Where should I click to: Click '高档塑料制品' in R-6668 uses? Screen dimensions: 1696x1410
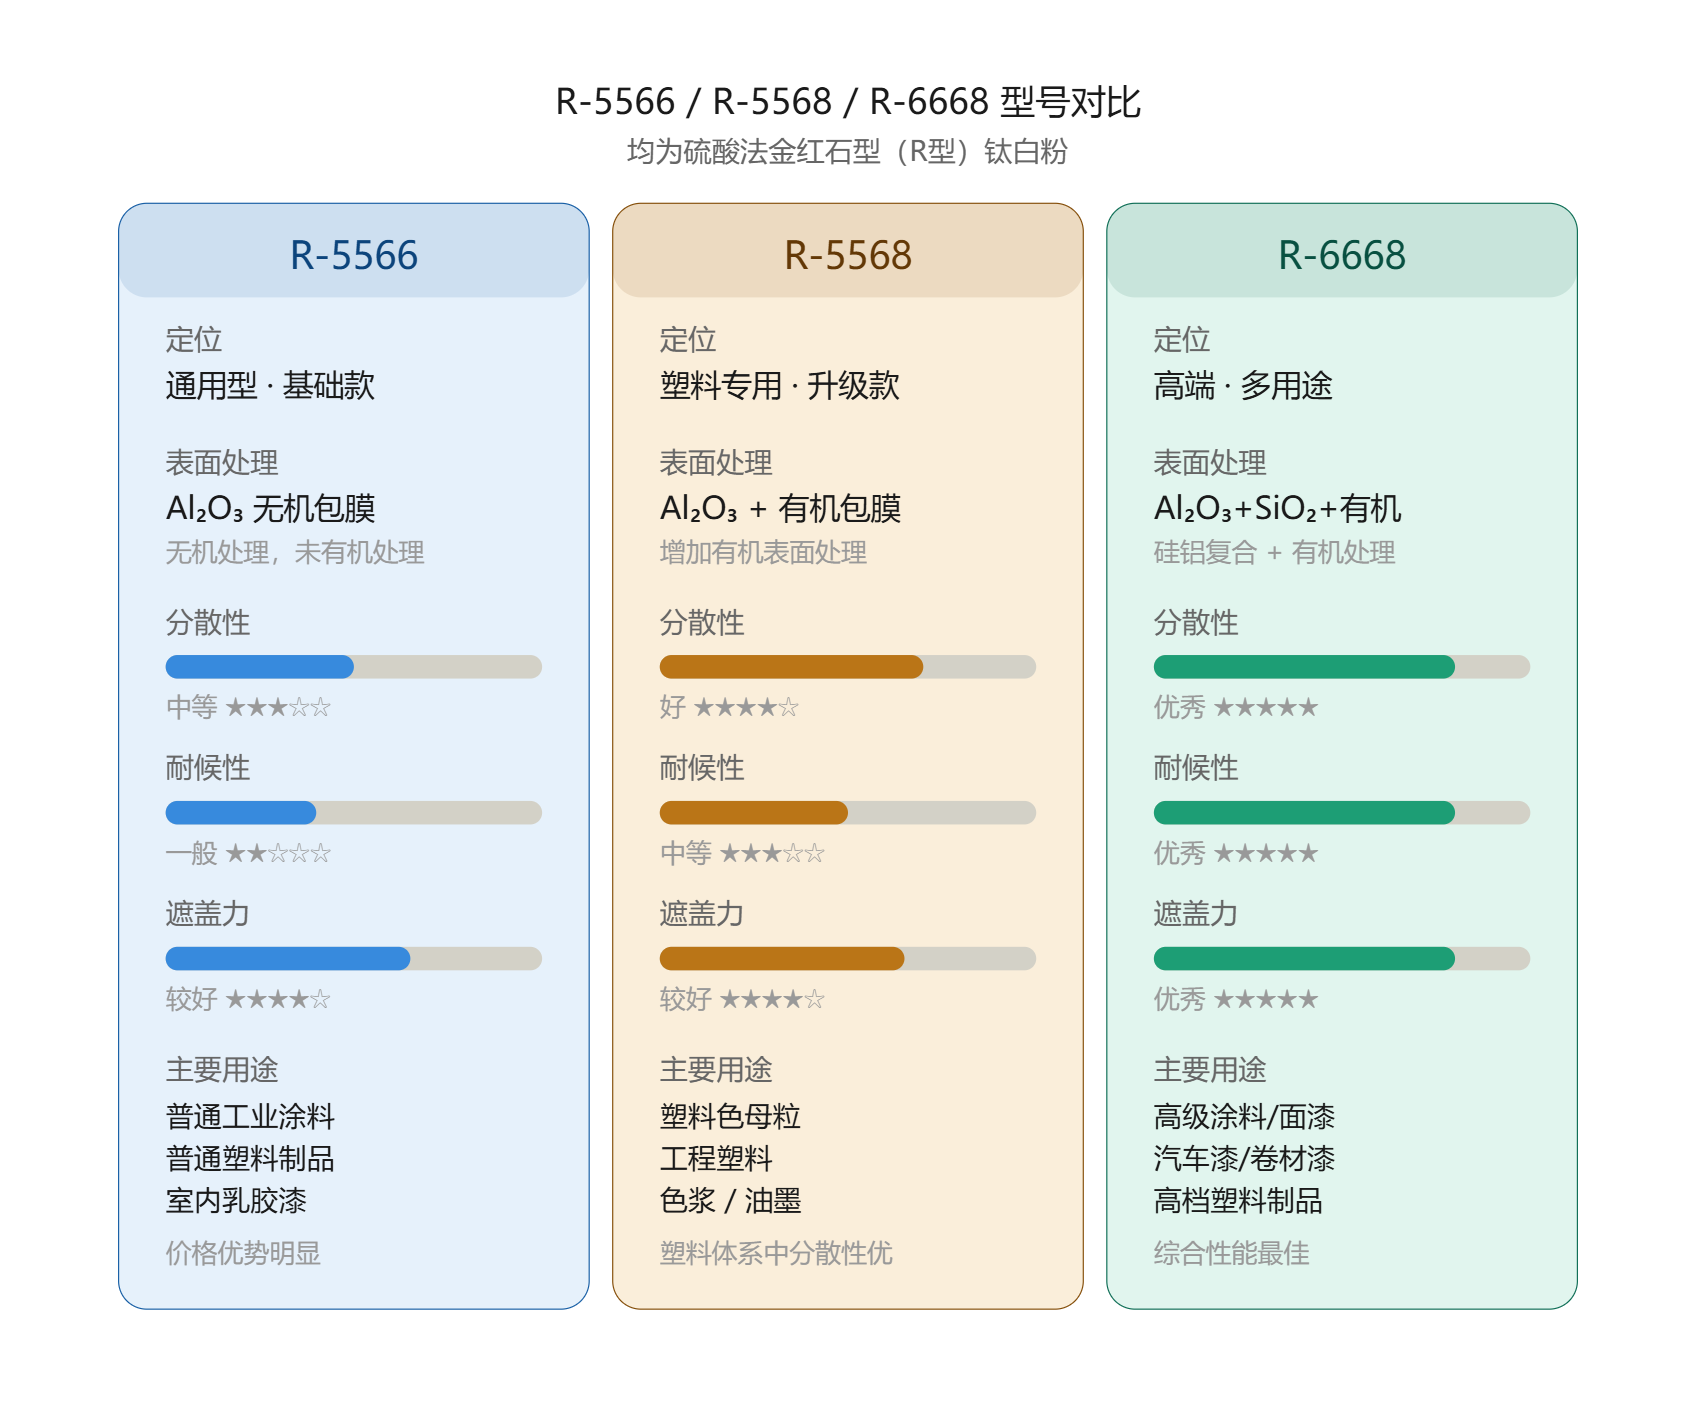pos(1238,1201)
